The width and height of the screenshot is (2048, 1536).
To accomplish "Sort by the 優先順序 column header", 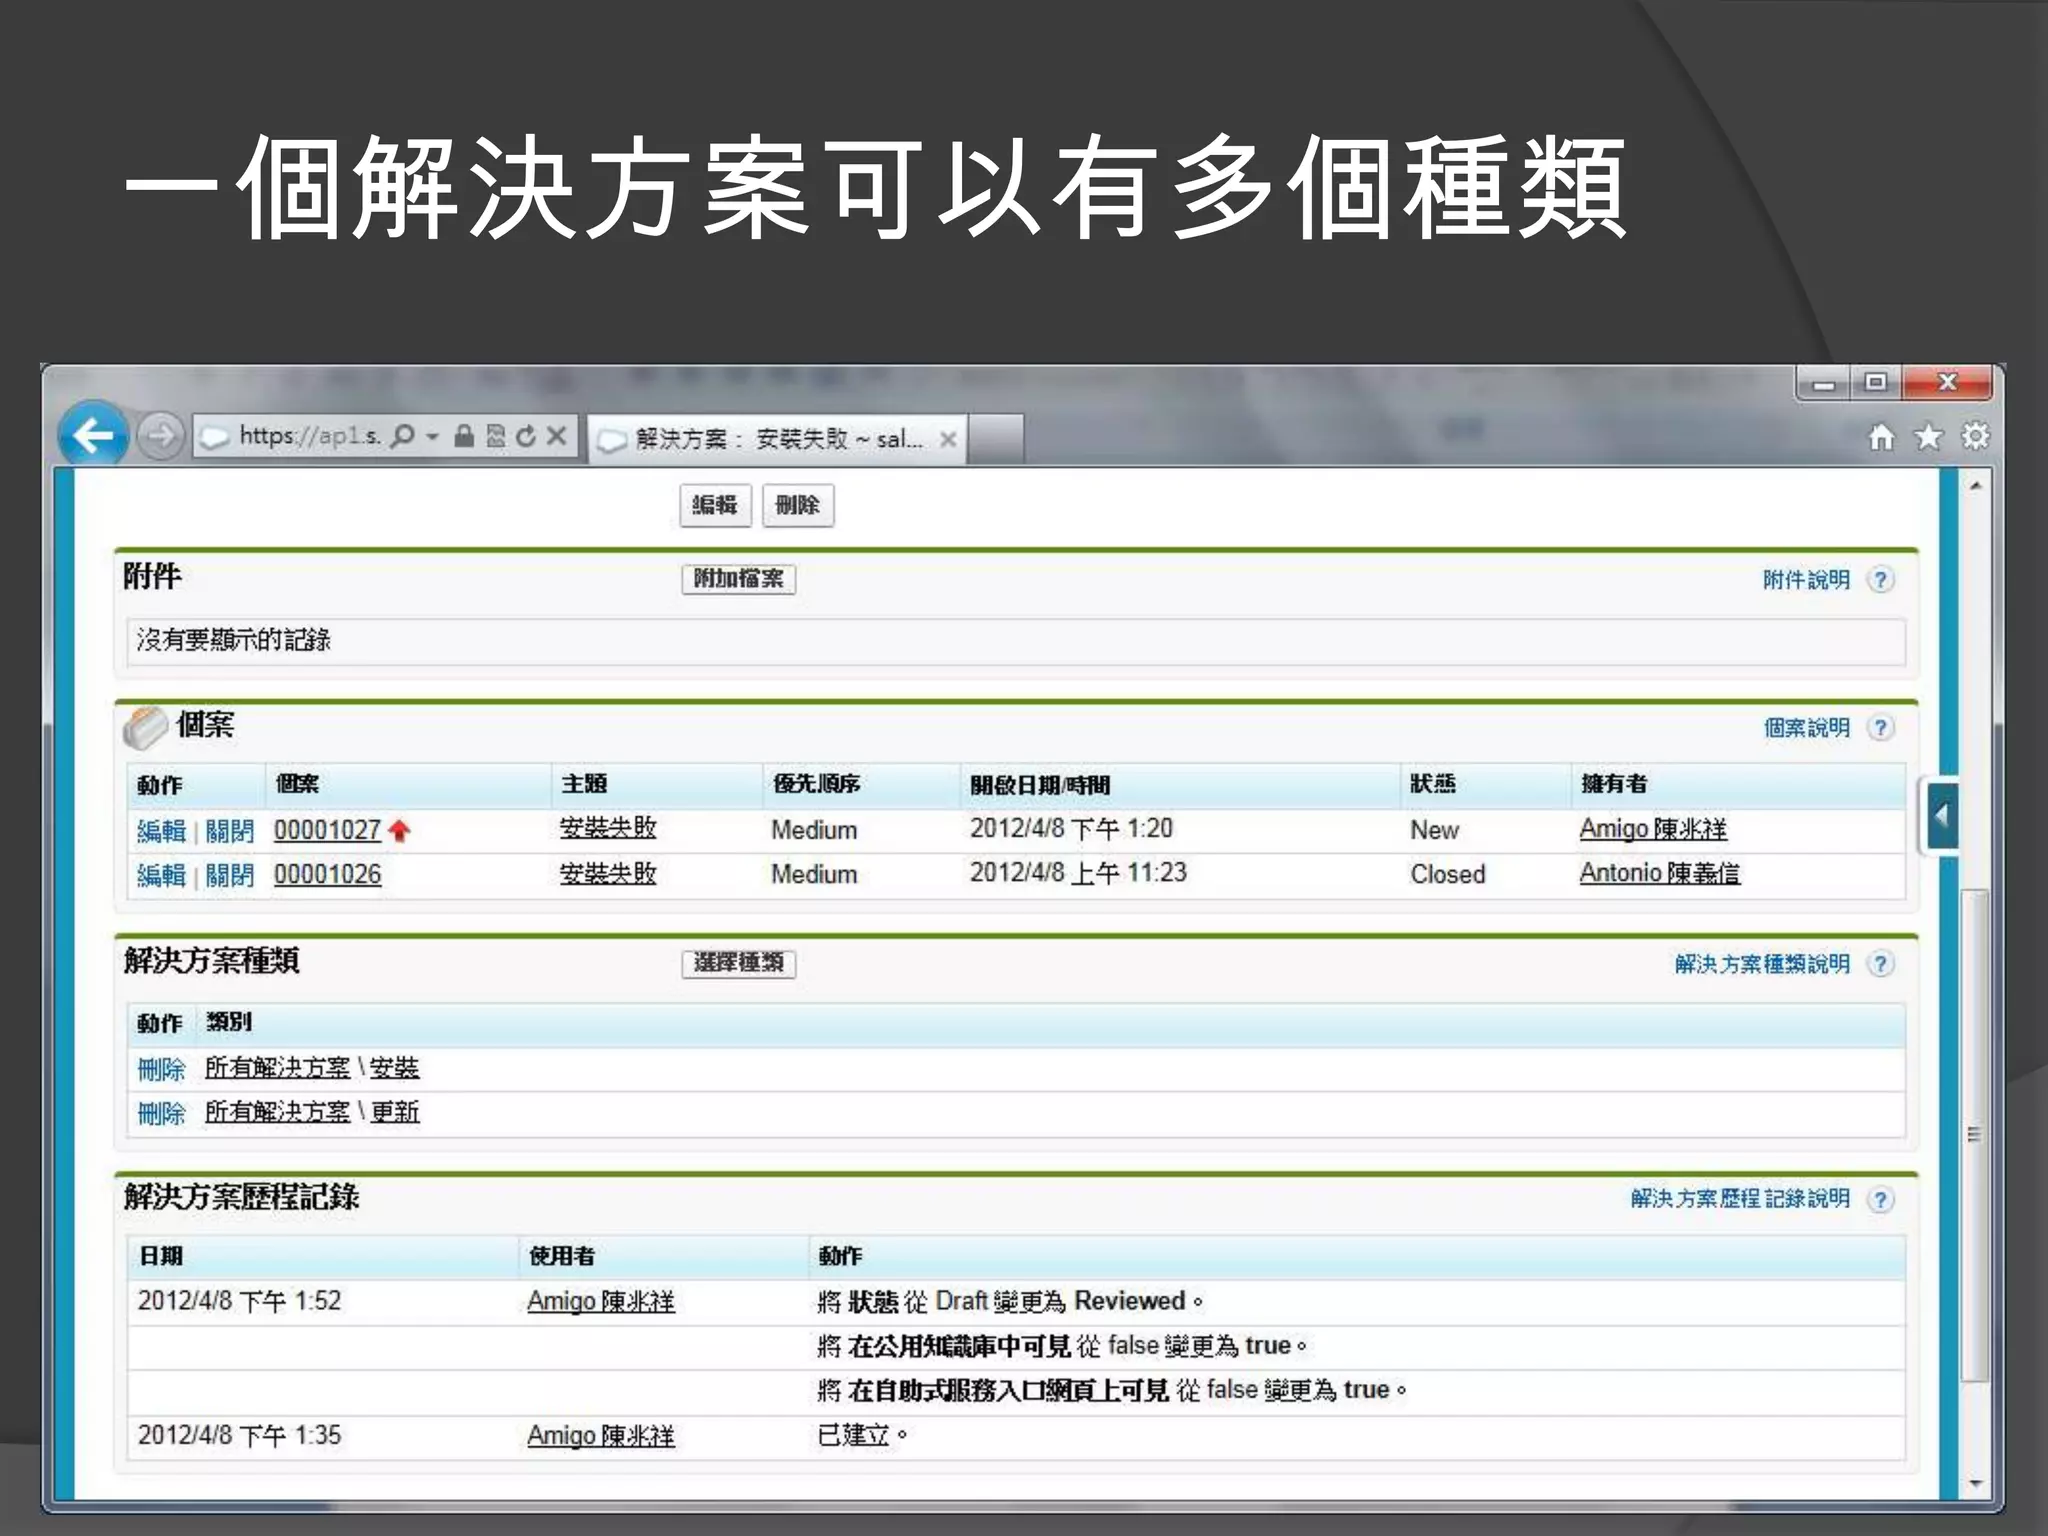I will tap(816, 784).
